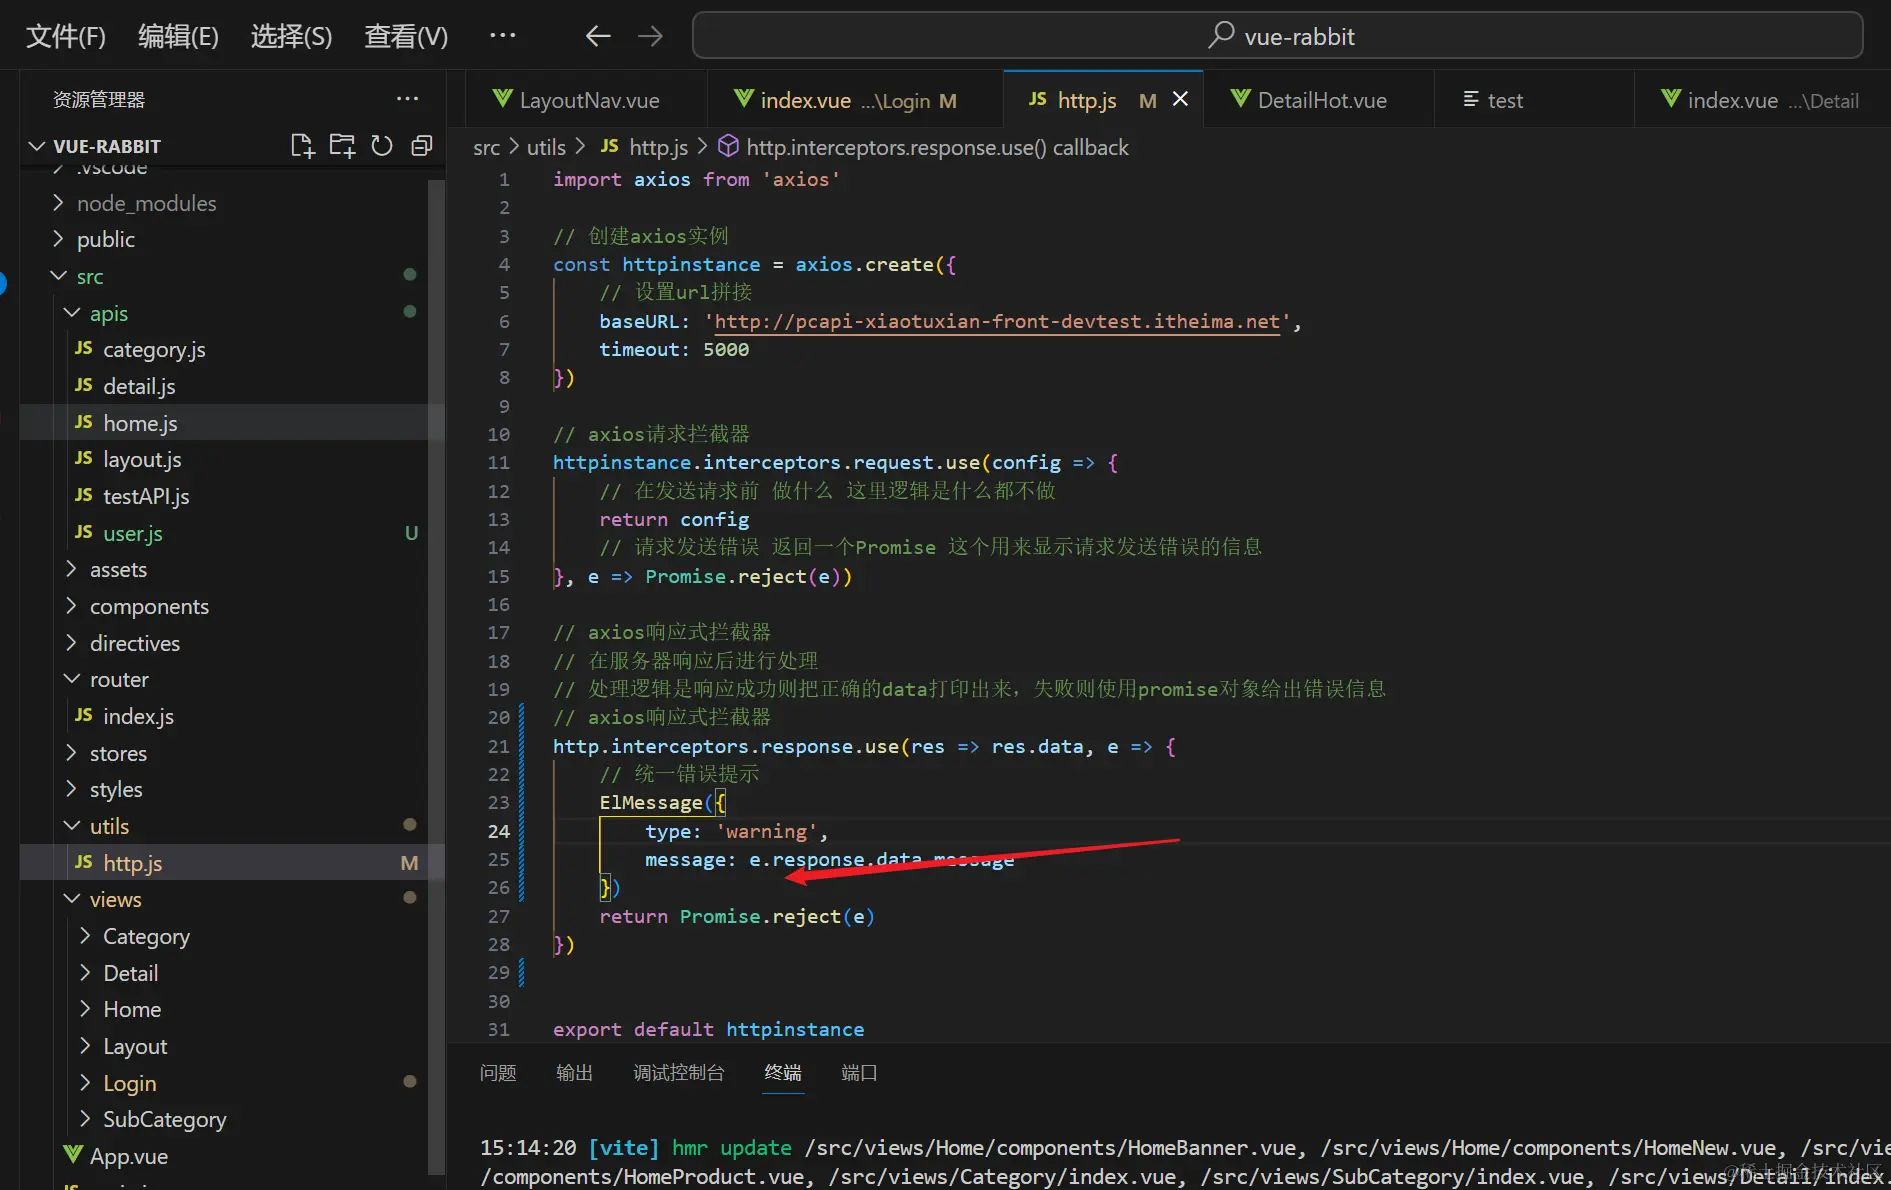Viewport: 1891px width, 1190px height.
Task: Show the 输出 output panel tab
Action: point(574,1072)
